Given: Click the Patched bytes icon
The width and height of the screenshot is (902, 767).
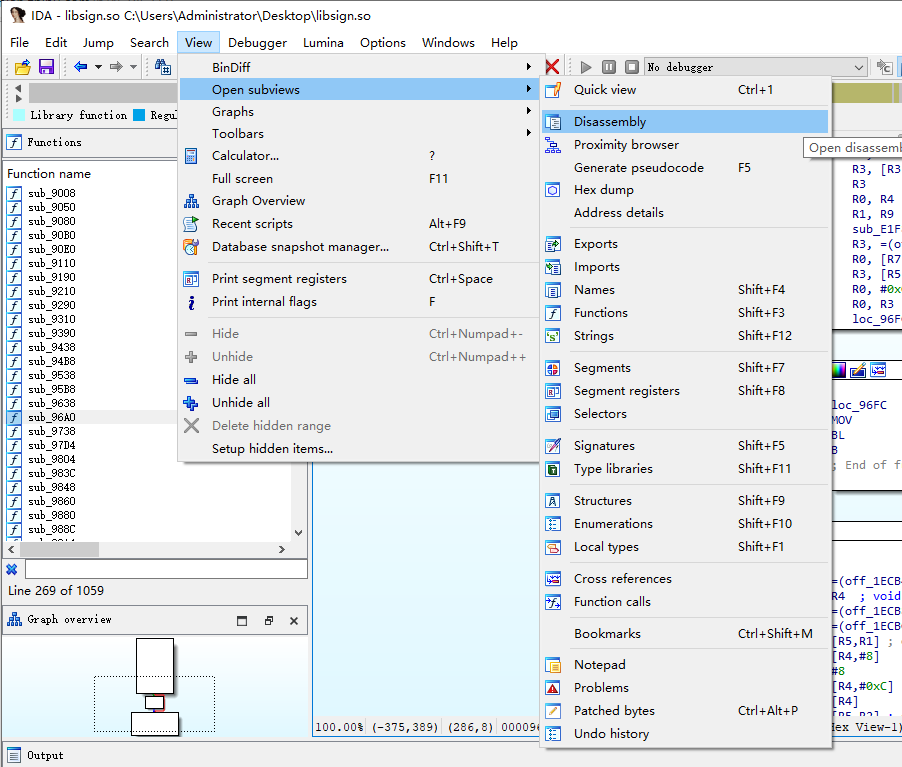Looking at the screenshot, I should (x=553, y=711).
